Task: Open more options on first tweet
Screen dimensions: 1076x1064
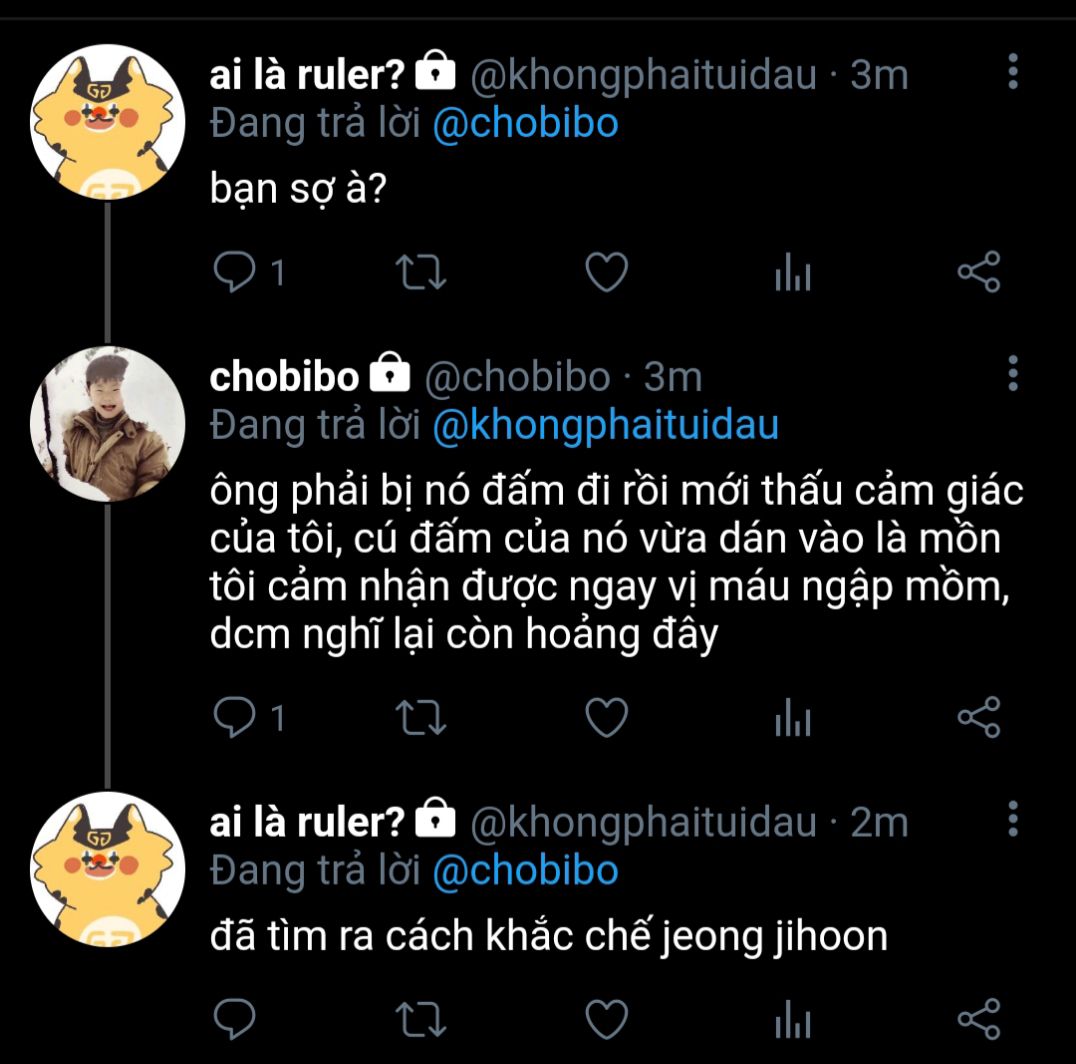Action: (1013, 73)
